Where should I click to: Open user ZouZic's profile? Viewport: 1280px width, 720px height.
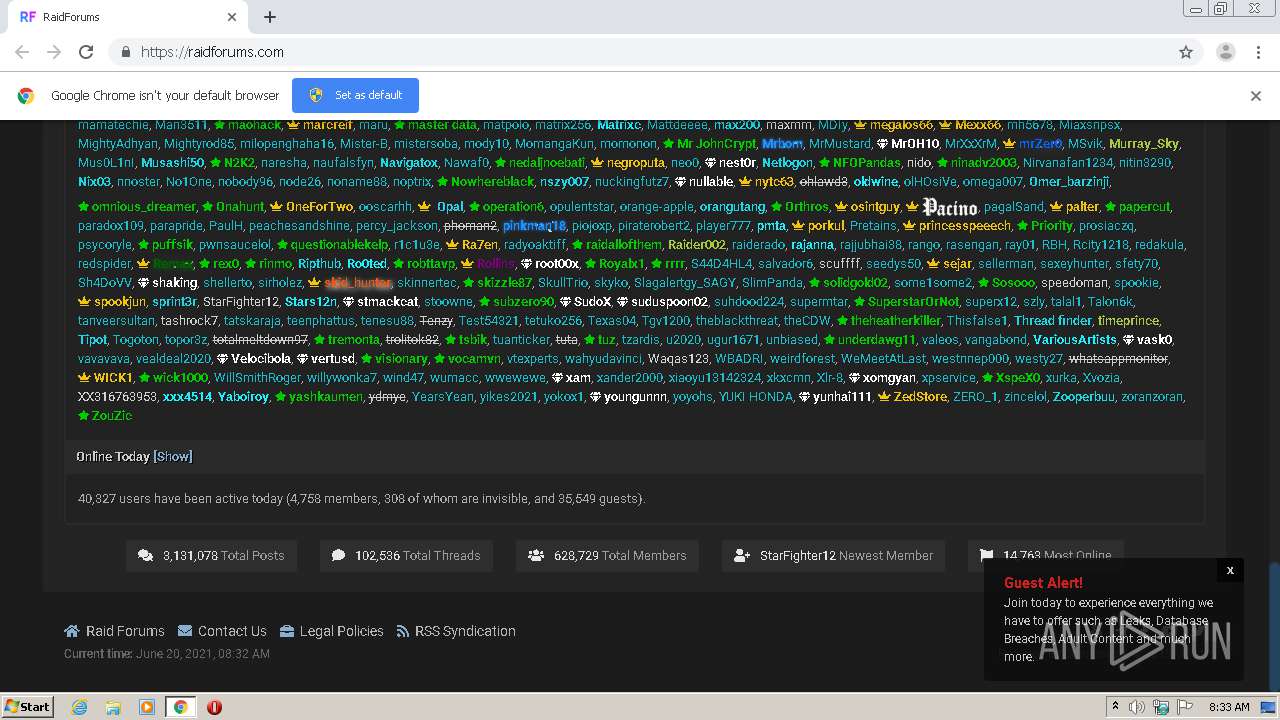tap(111, 416)
